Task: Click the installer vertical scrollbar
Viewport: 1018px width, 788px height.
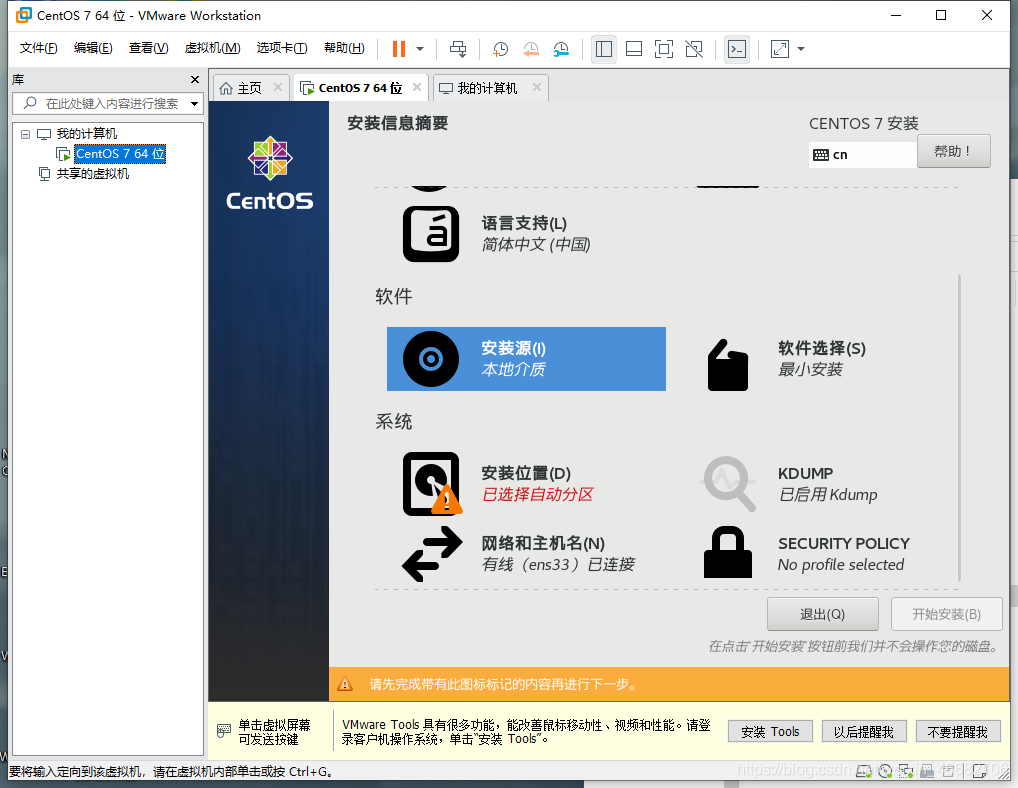Action: [959, 428]
